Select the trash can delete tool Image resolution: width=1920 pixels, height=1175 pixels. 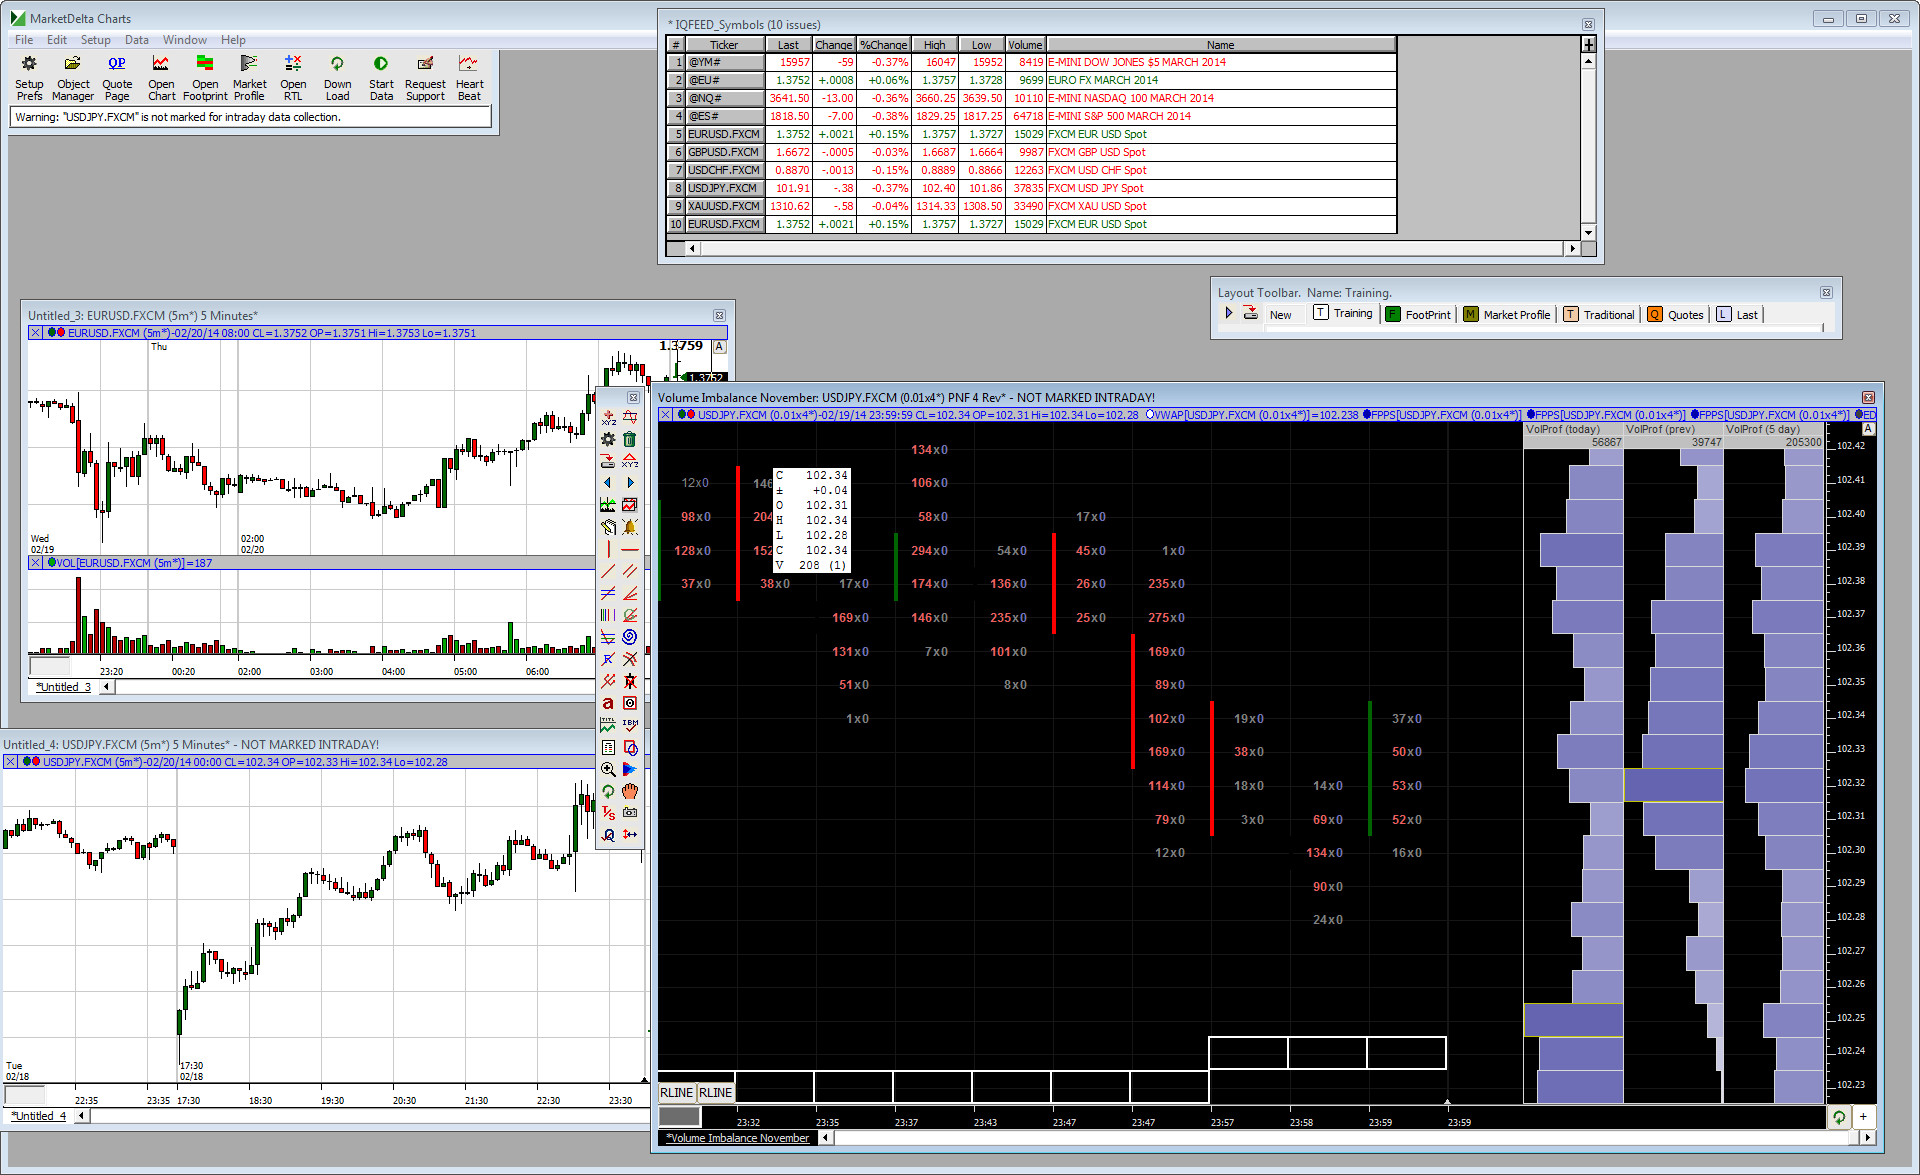point(630,439)
